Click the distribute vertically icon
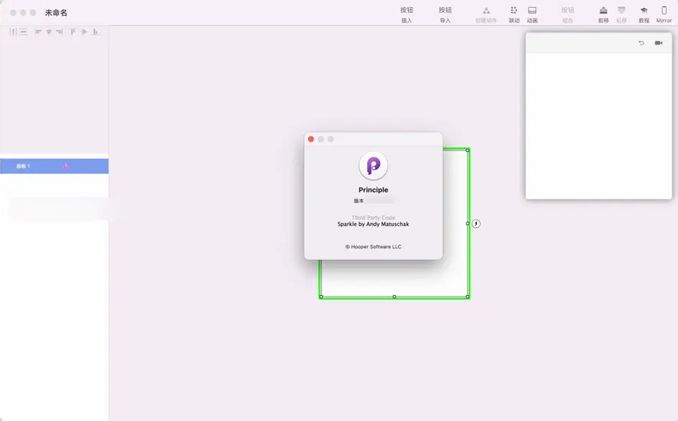This screenshot has height=421, width=678. 24,32
